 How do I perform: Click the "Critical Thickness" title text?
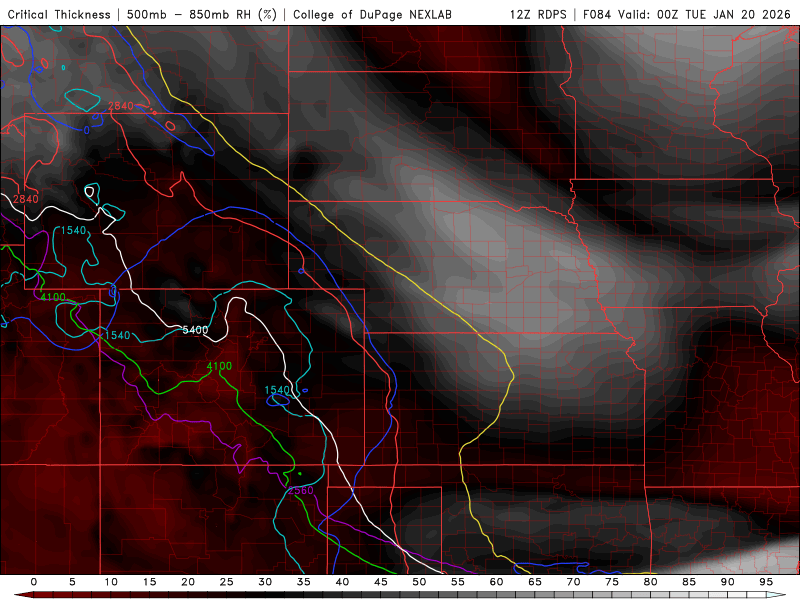click(x=59, y=14)
